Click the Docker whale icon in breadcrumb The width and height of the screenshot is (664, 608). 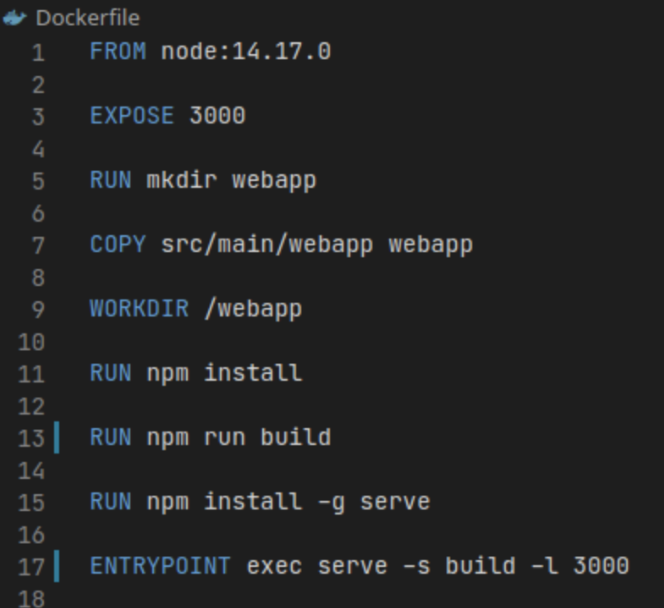click(x=15, y=18)
